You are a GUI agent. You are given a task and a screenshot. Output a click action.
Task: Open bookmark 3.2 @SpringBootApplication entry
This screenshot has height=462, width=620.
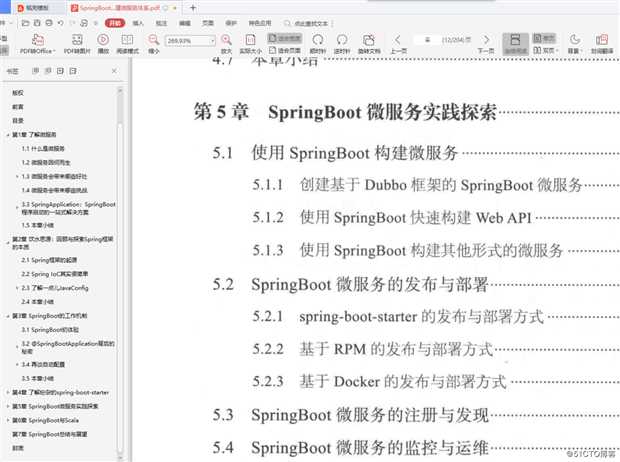click(x=68, y=347)
